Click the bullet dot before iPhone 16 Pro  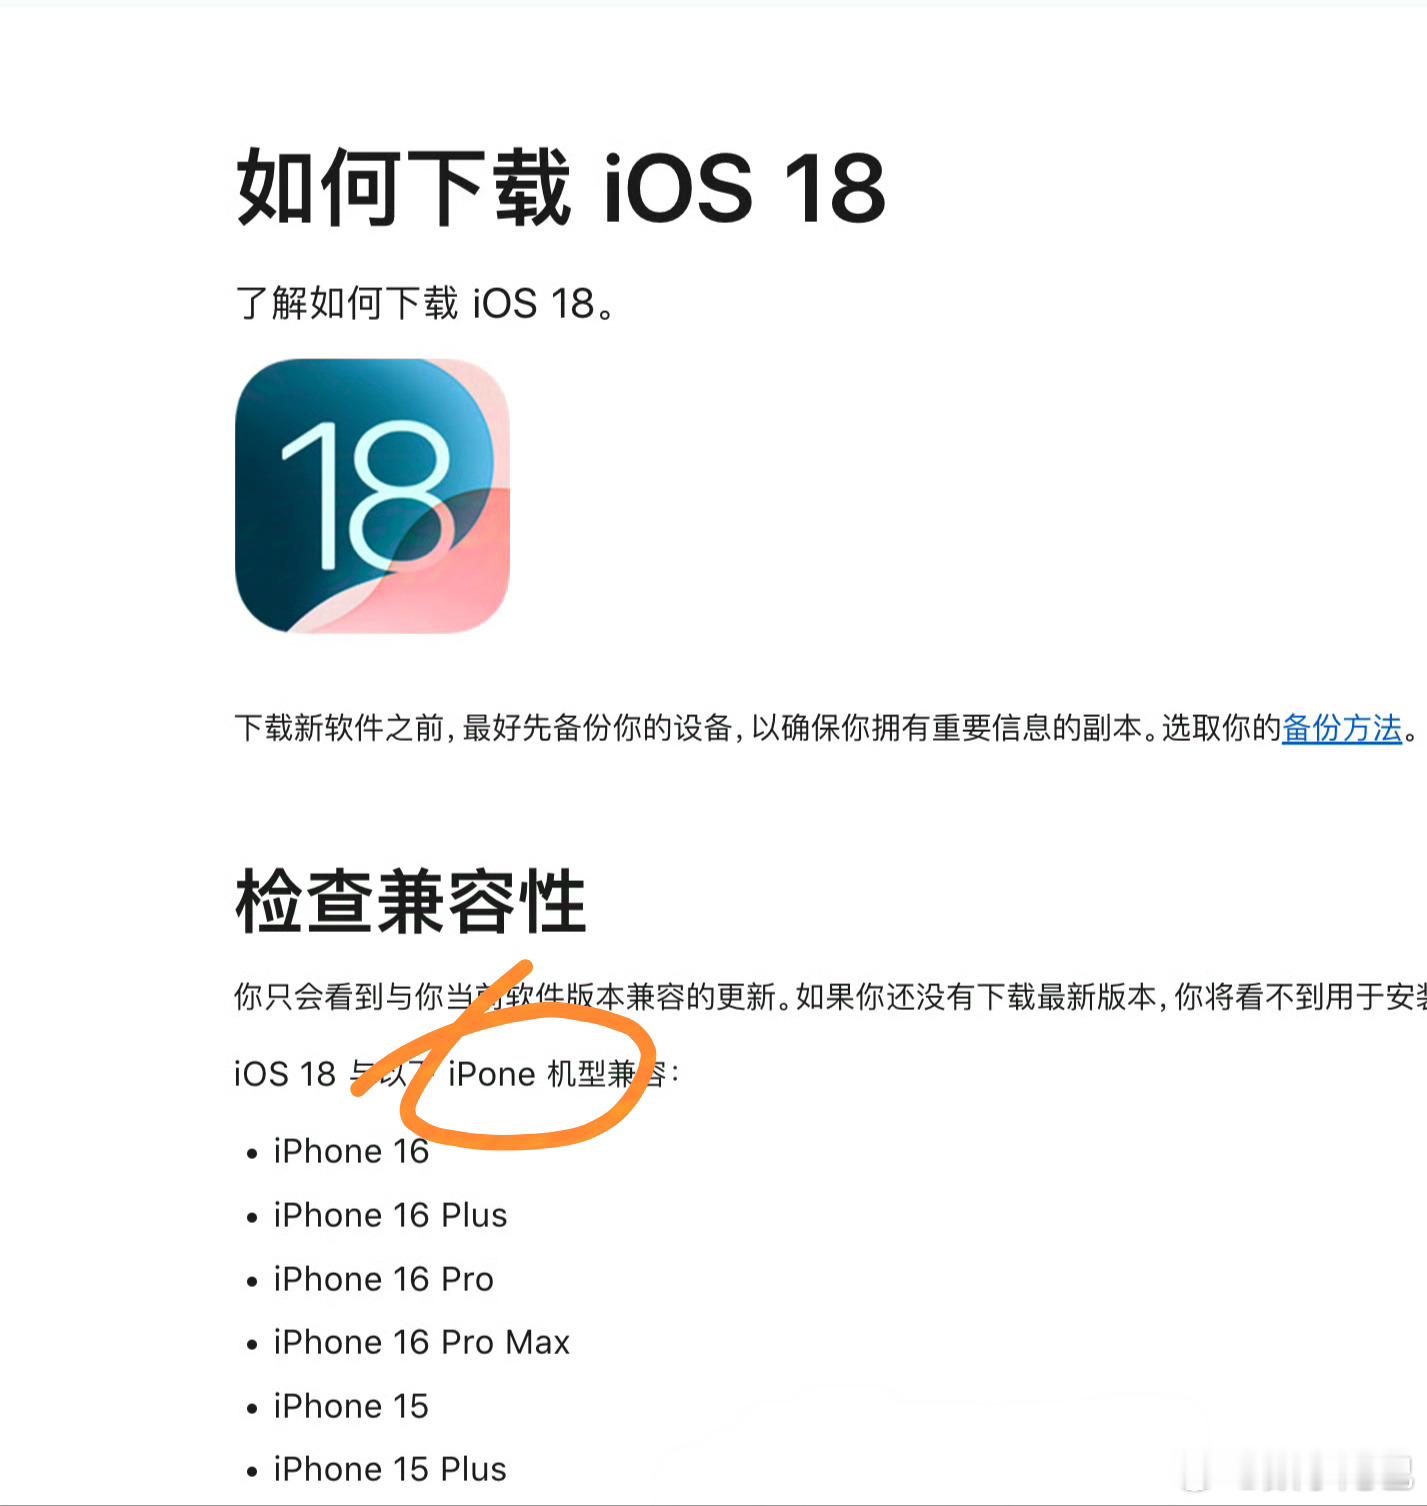coord(252,1281)
